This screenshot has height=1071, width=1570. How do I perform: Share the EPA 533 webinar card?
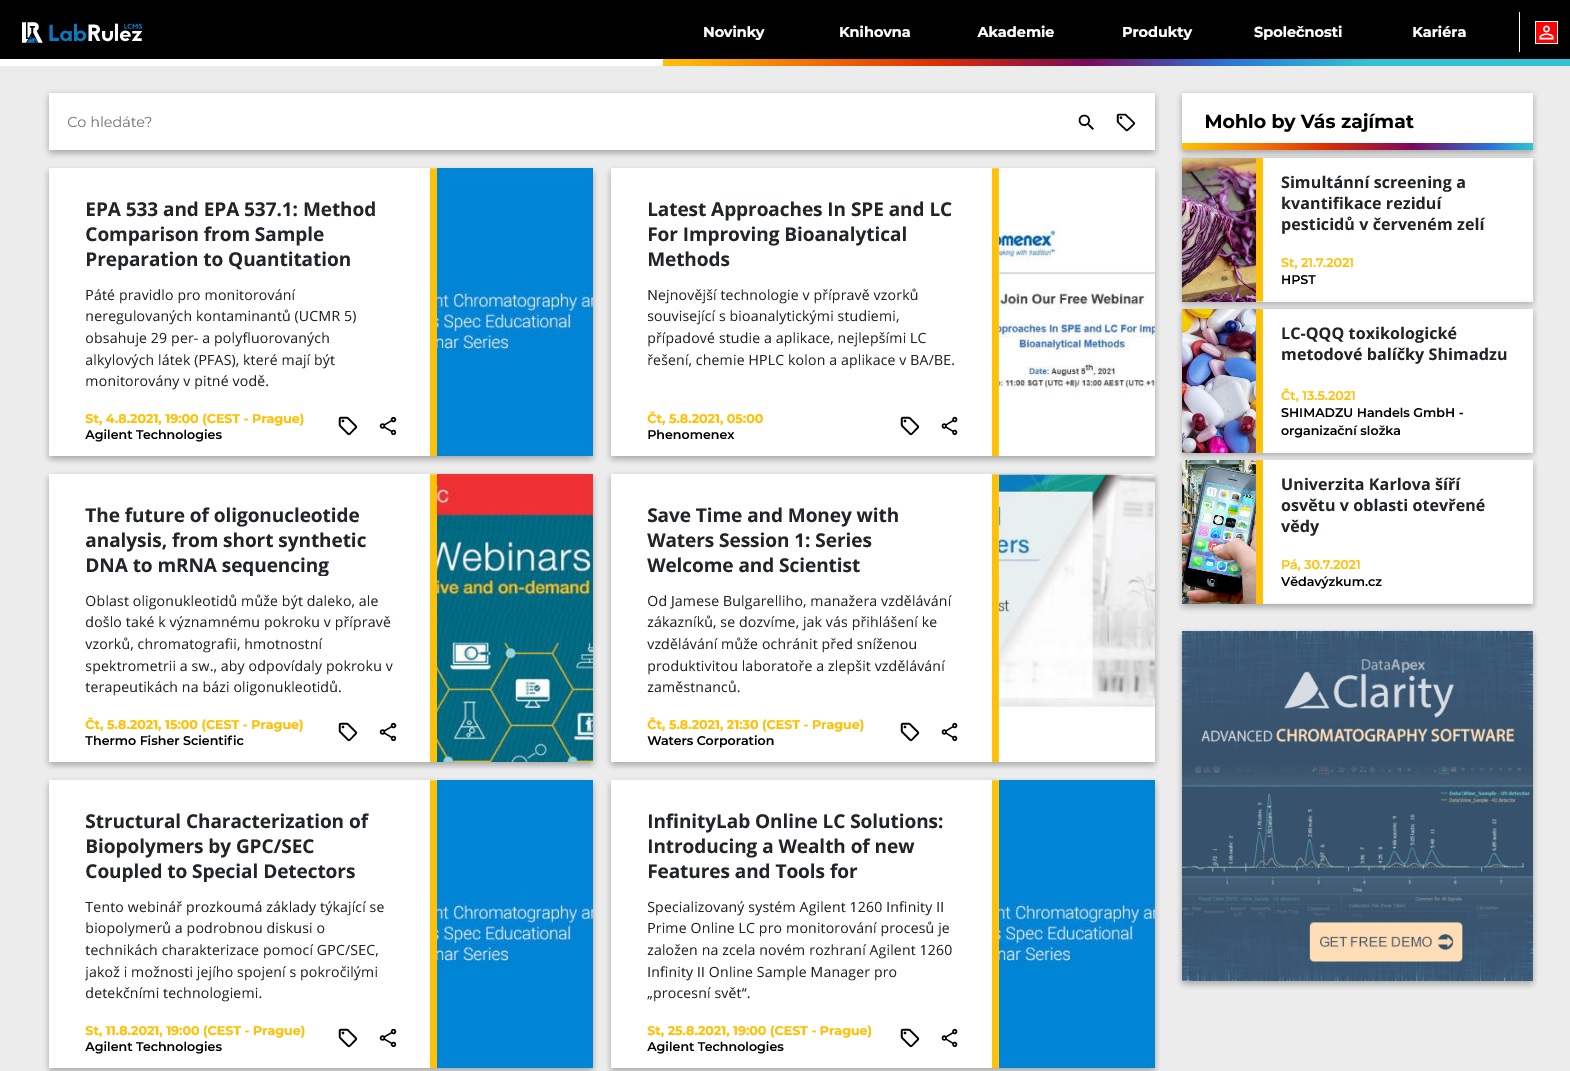coord(388,426)
